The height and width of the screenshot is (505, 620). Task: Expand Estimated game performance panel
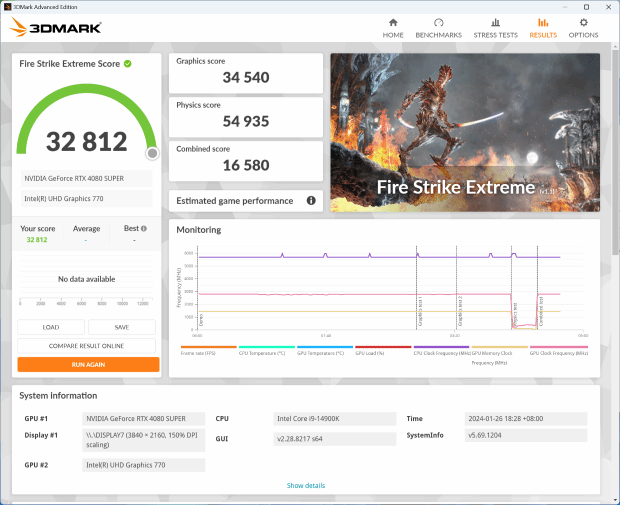246,201
